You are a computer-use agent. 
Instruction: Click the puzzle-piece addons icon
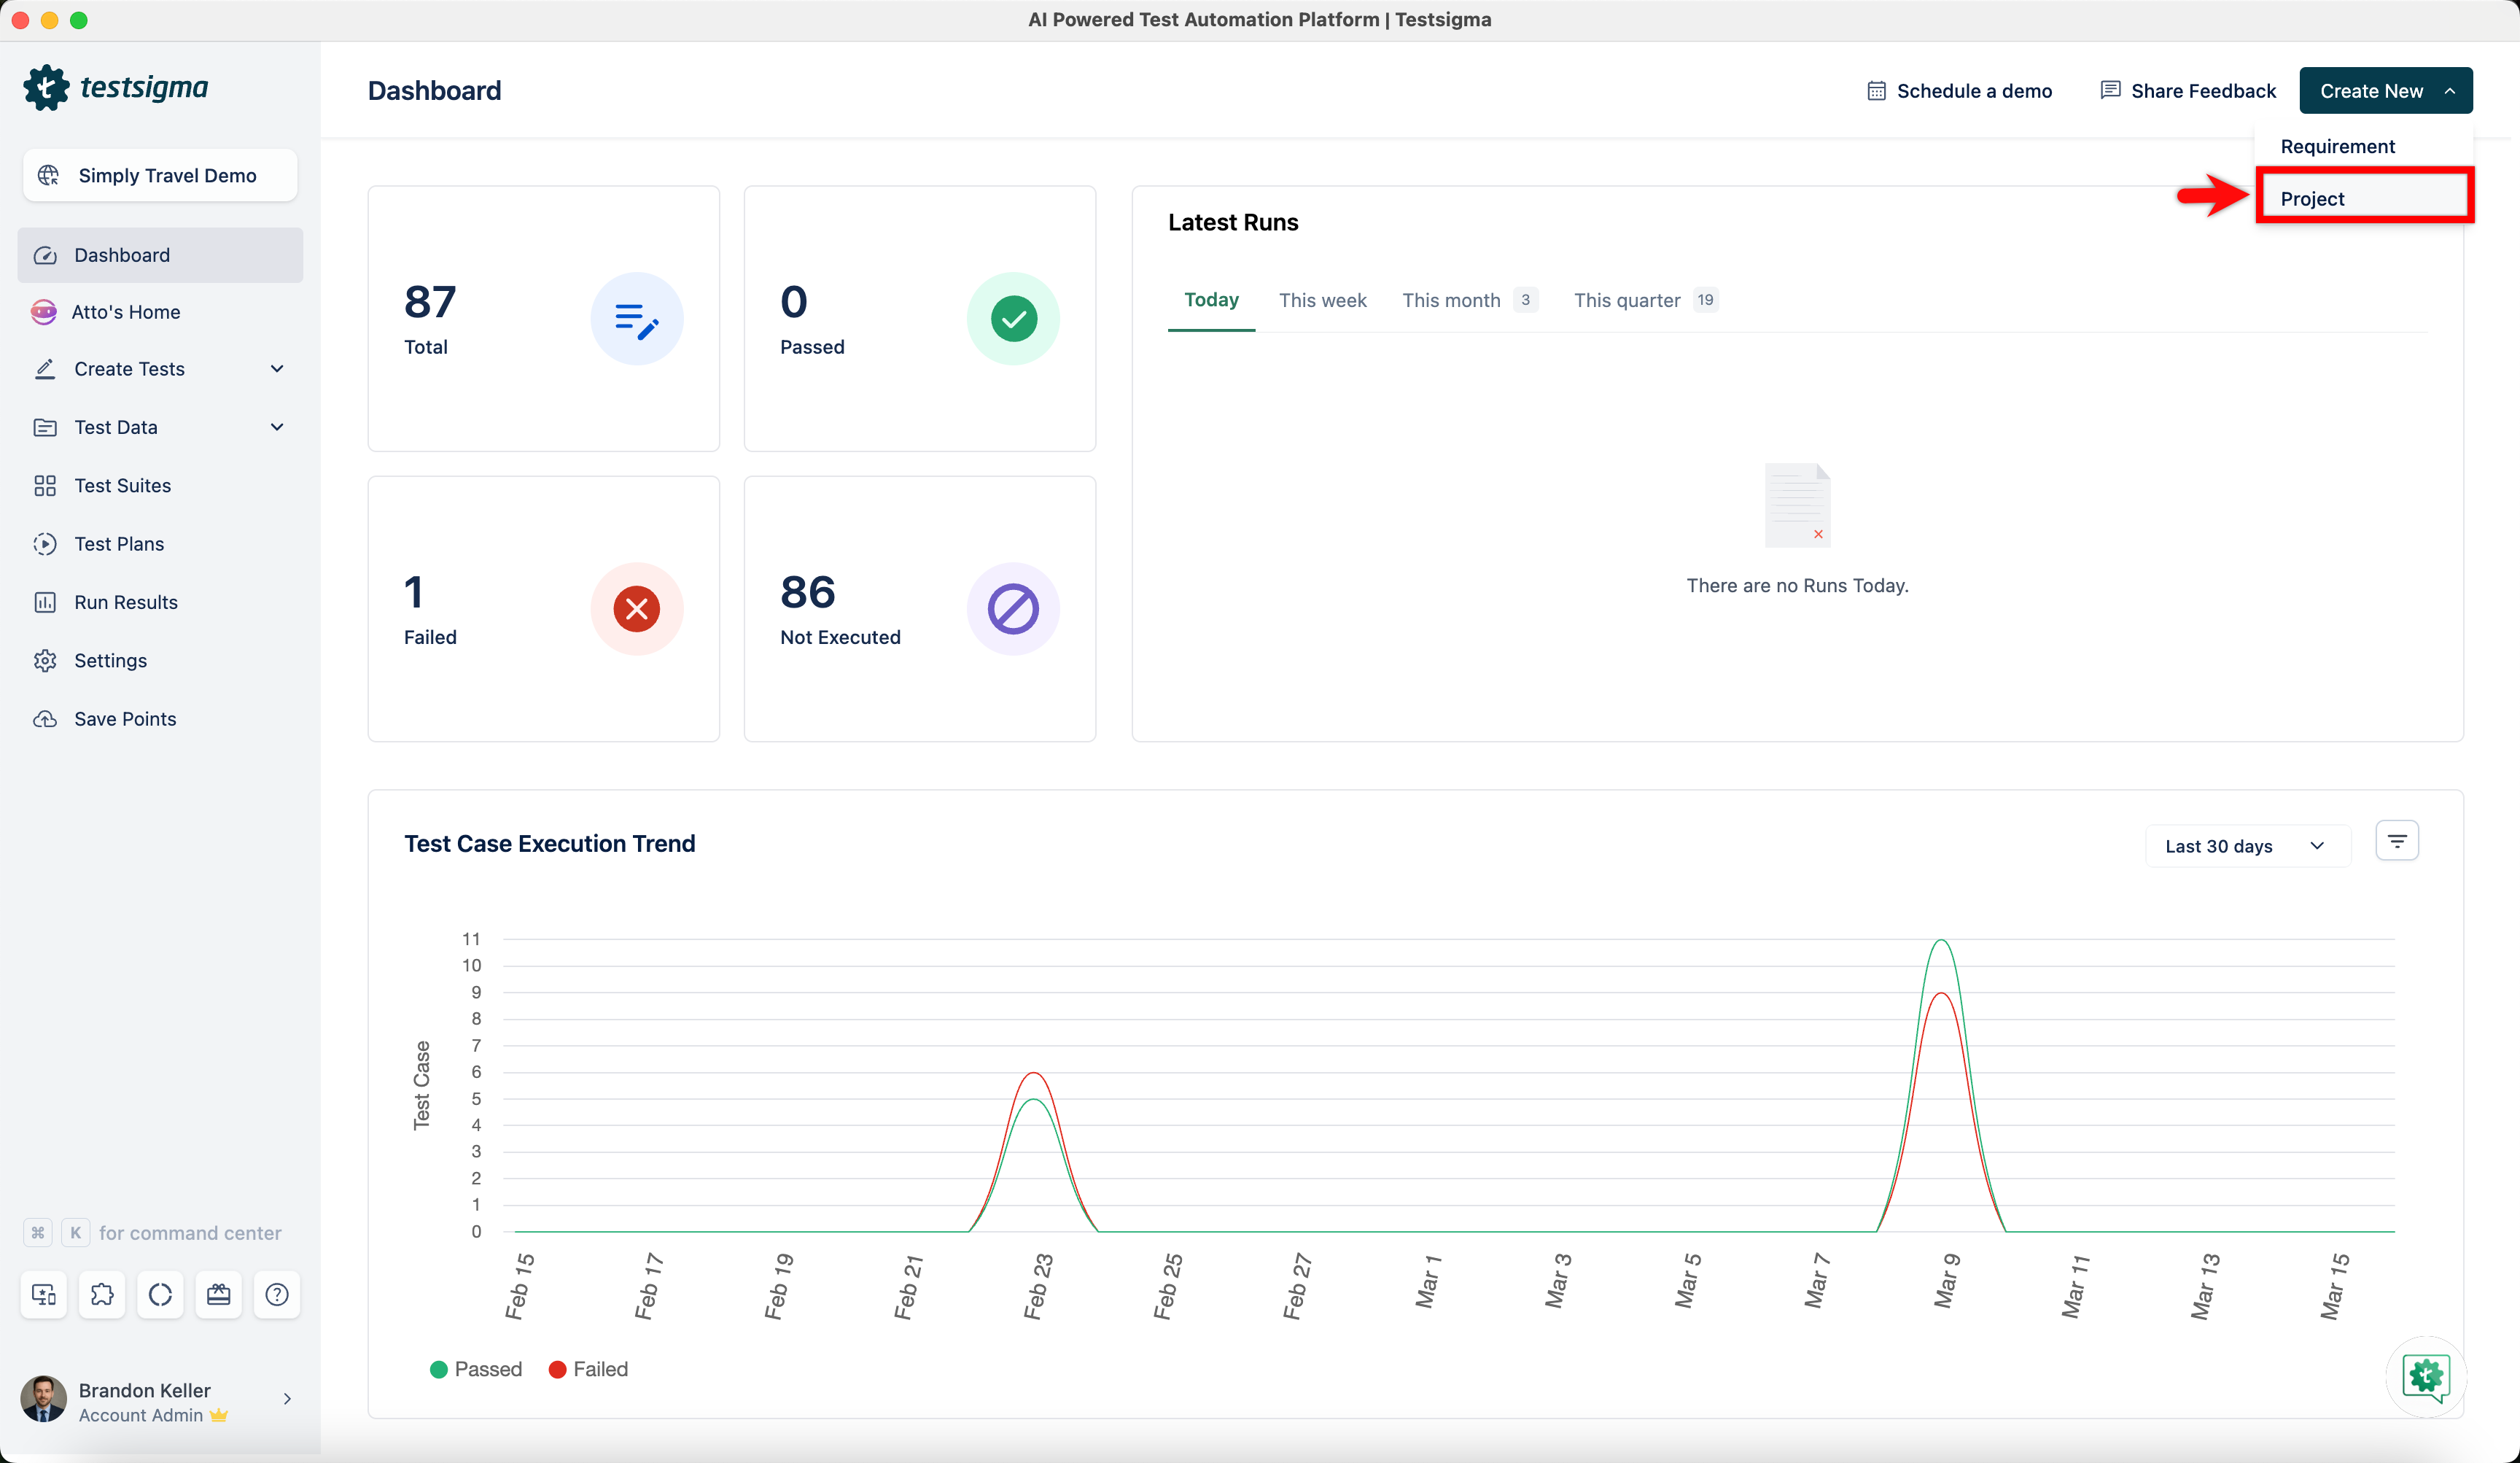click(102, 1294)
